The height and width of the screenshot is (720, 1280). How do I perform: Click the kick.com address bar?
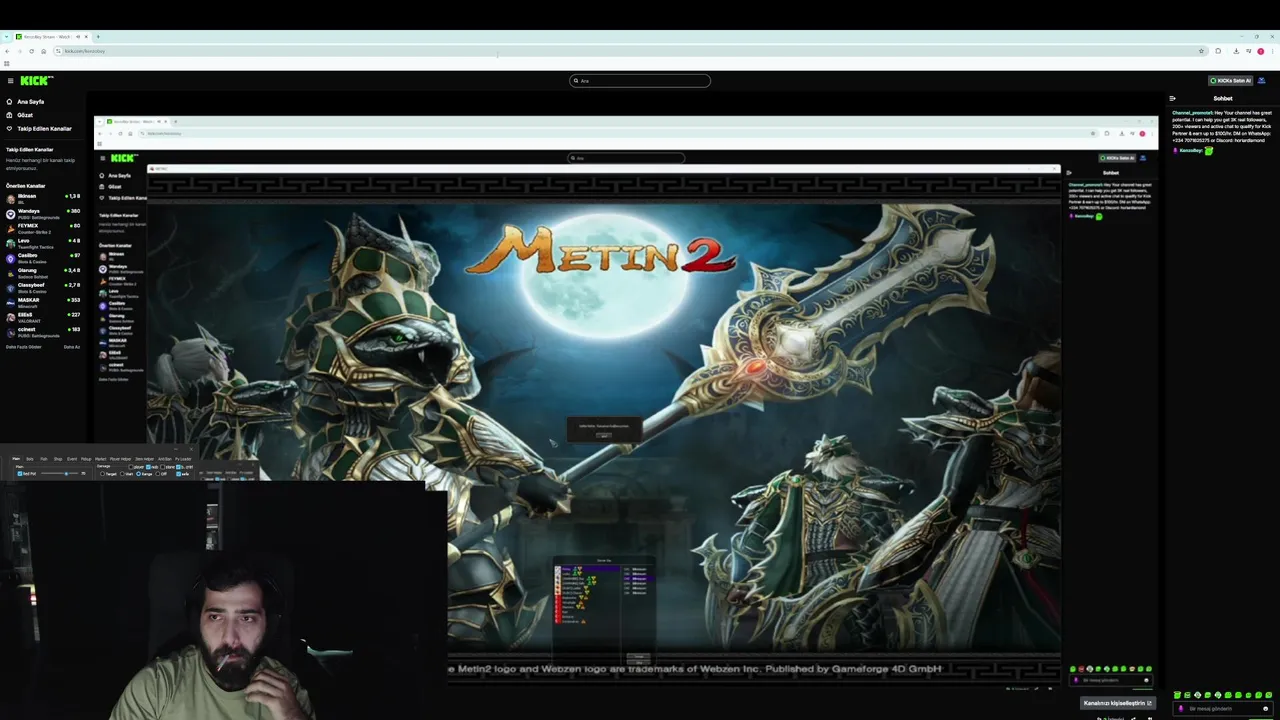pyautogui.click(x=630, y=51)
